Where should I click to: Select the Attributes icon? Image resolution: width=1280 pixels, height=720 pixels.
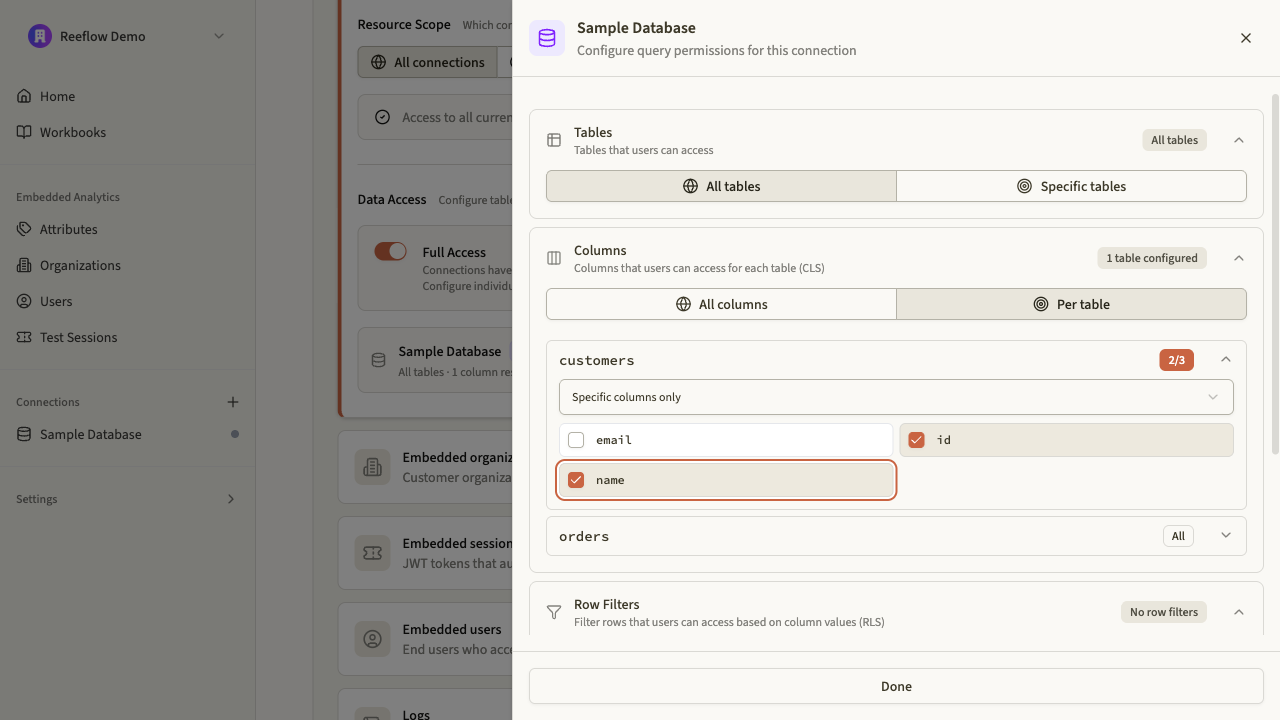24,229
